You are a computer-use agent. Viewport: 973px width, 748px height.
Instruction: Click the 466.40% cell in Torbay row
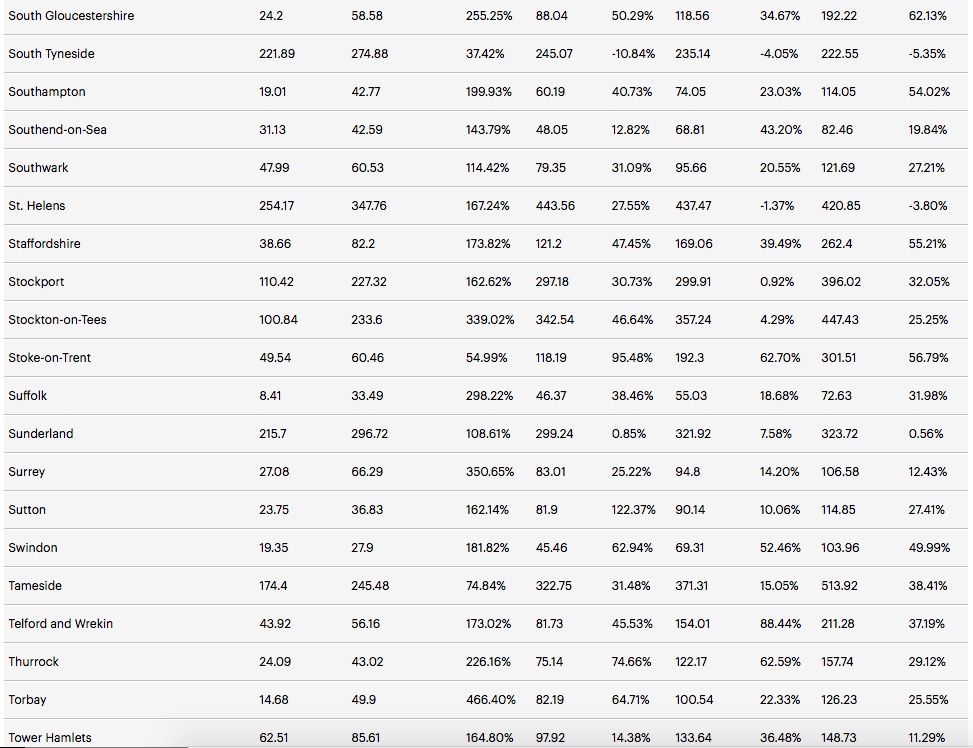[x=491, y=700]
